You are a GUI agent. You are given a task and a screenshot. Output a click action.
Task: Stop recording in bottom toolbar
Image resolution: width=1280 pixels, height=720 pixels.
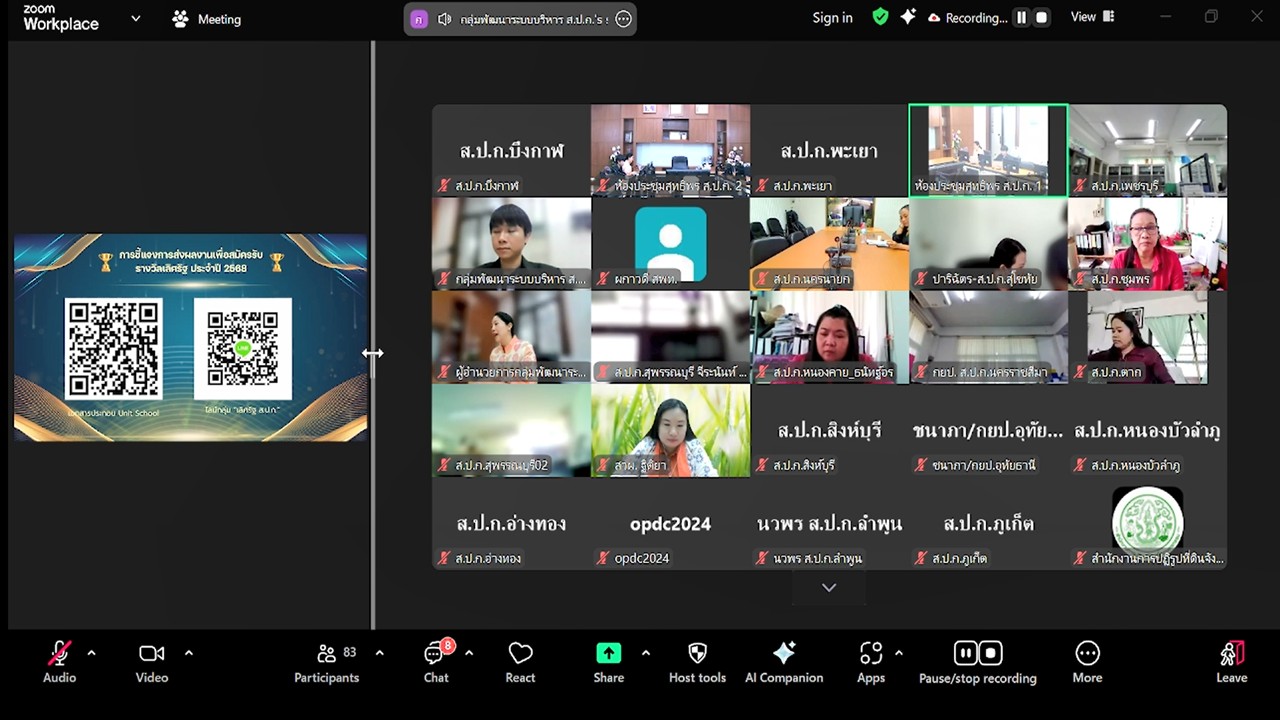point(990,653)
